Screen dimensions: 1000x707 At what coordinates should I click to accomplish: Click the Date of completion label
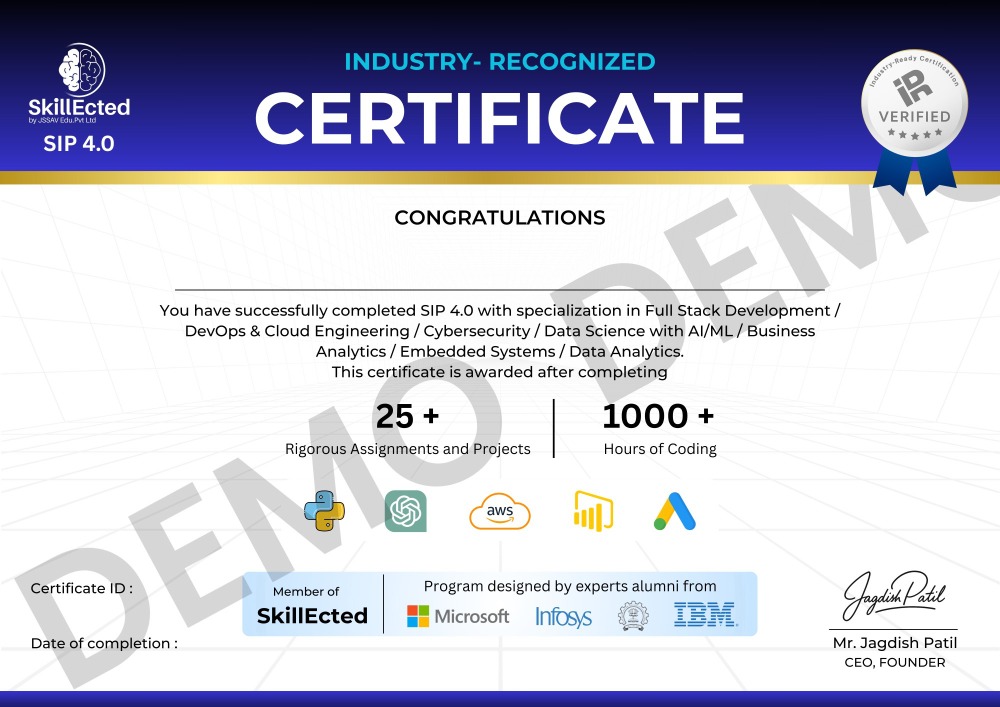pyautogui.click(x=104, y=643)
